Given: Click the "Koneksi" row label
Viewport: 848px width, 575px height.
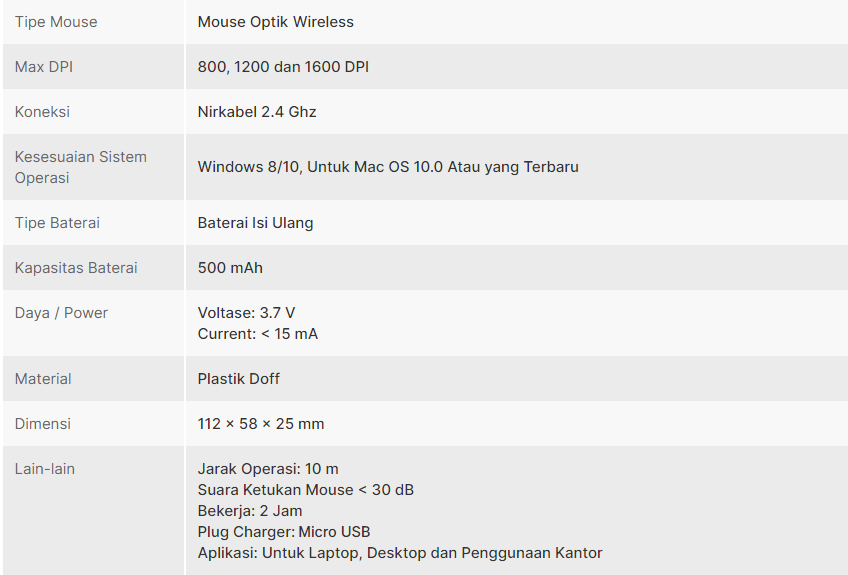Looking at the screenshot, I should (x=42, y=112).
